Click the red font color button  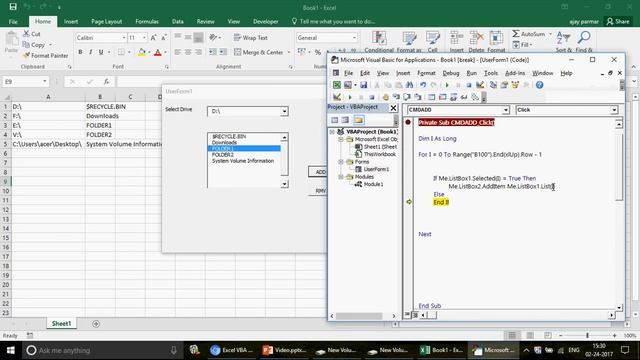[x=158, y=52]
